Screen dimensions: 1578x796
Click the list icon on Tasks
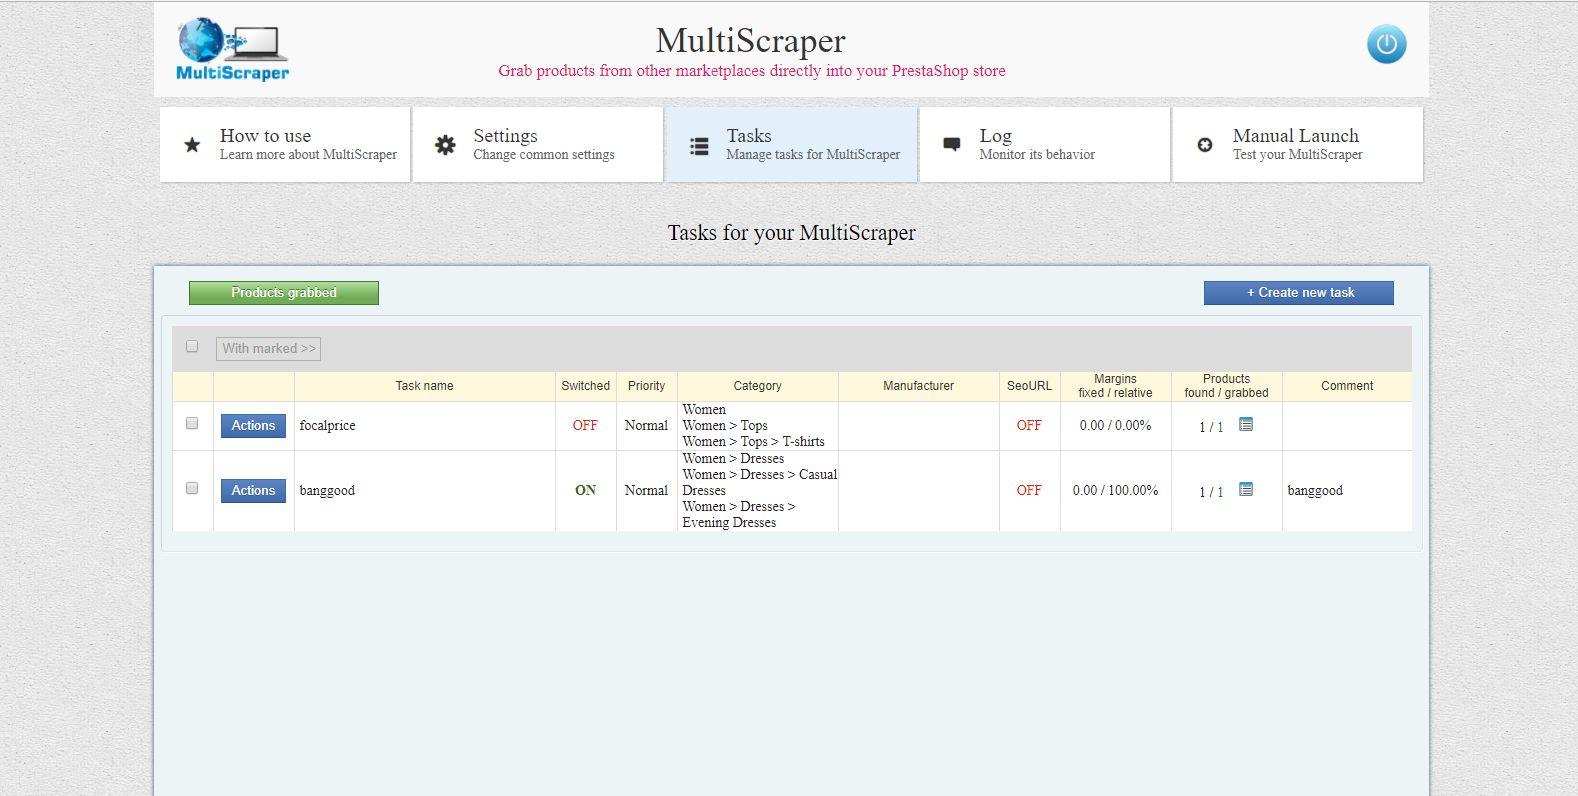pos(699,146)
